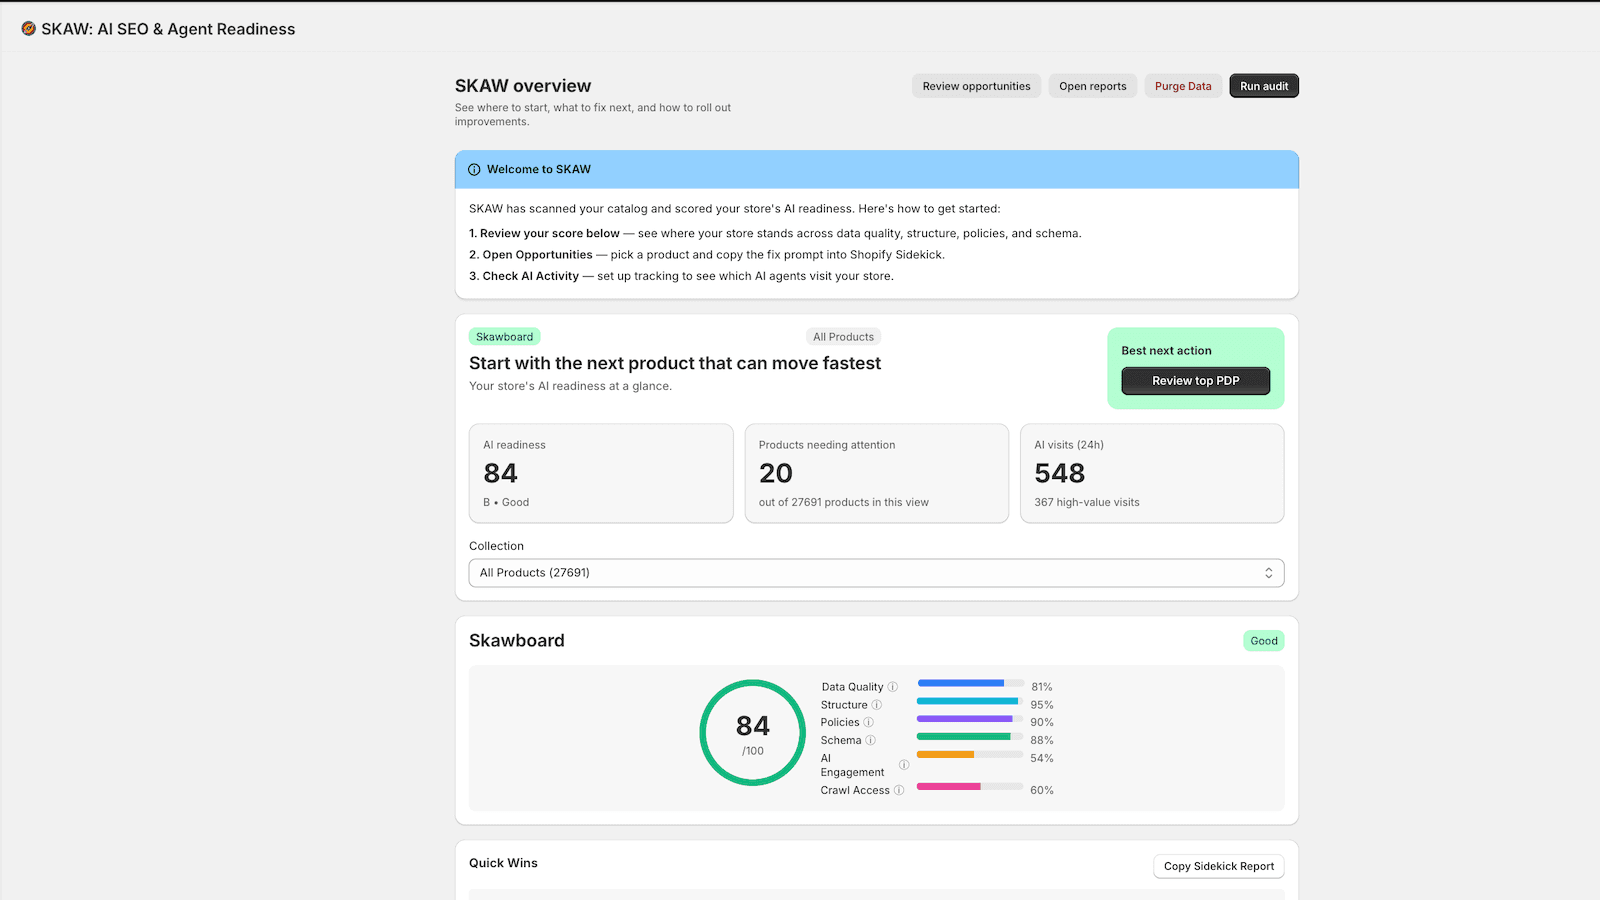The width and height of the screenshot is (1600, 900).
Task: Click the Data Quality 81% progress bar
Action: [970, 683]
